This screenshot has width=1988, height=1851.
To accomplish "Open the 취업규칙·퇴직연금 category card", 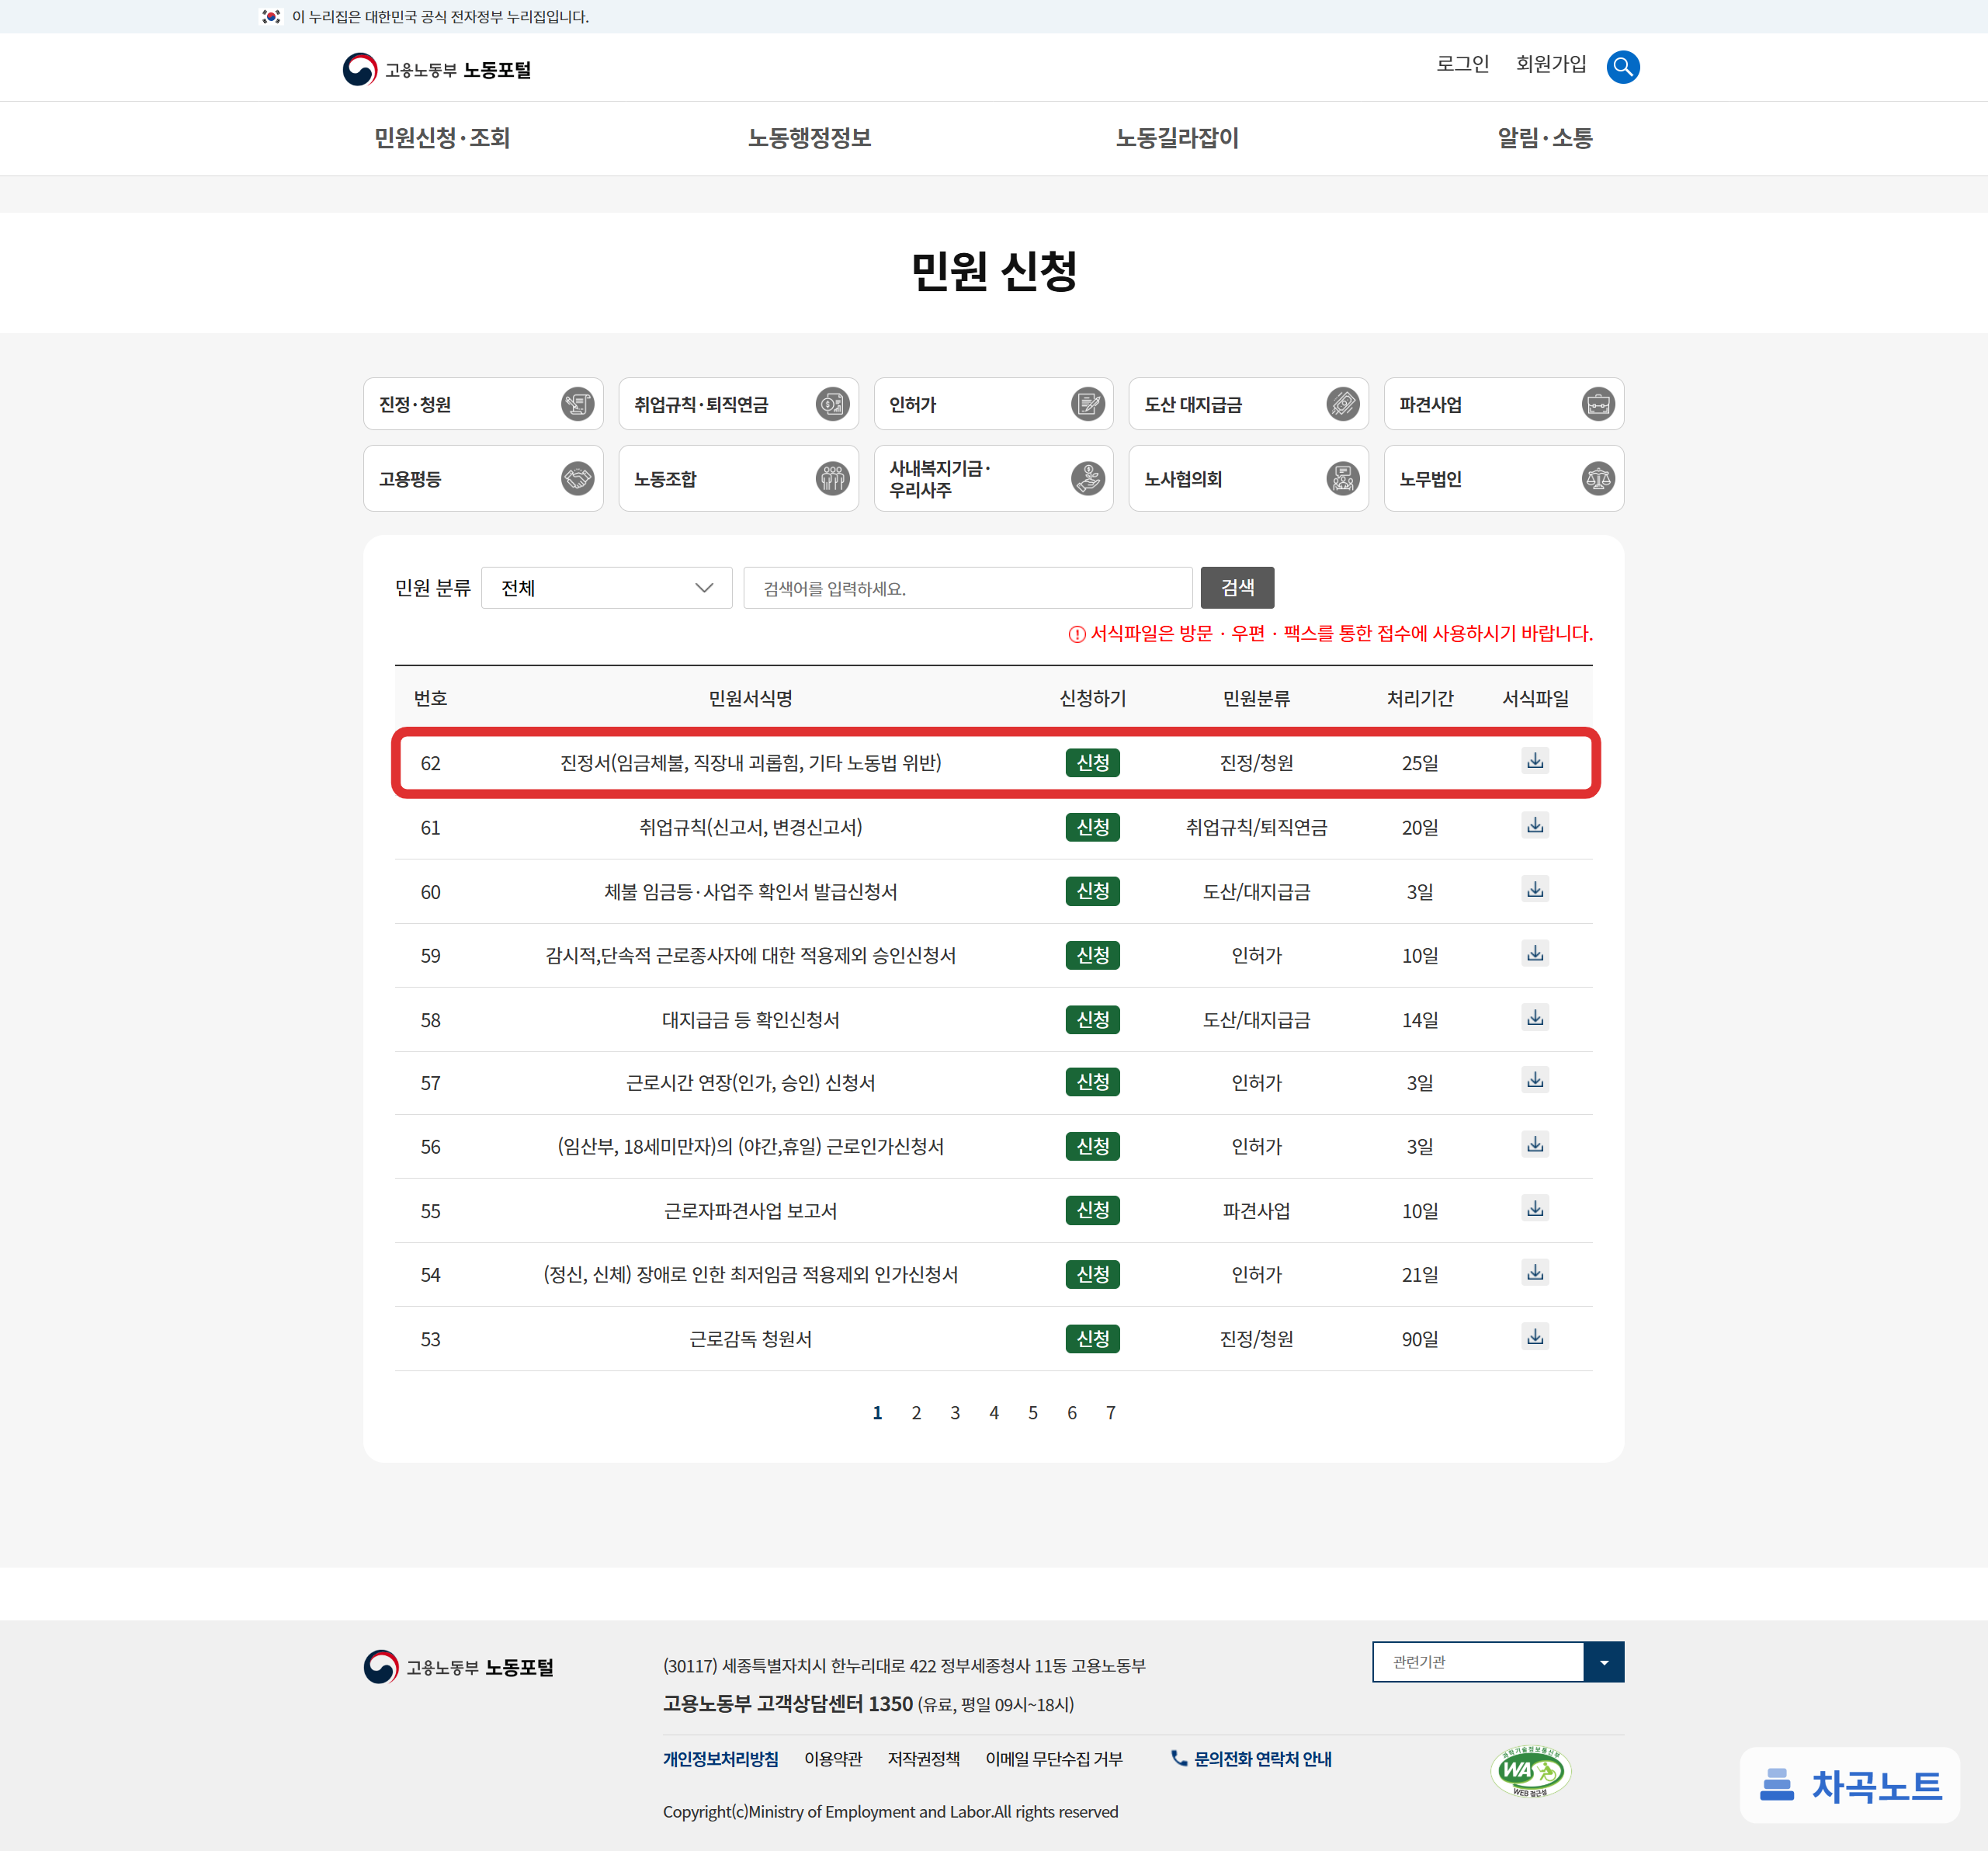I will point(738,404).
